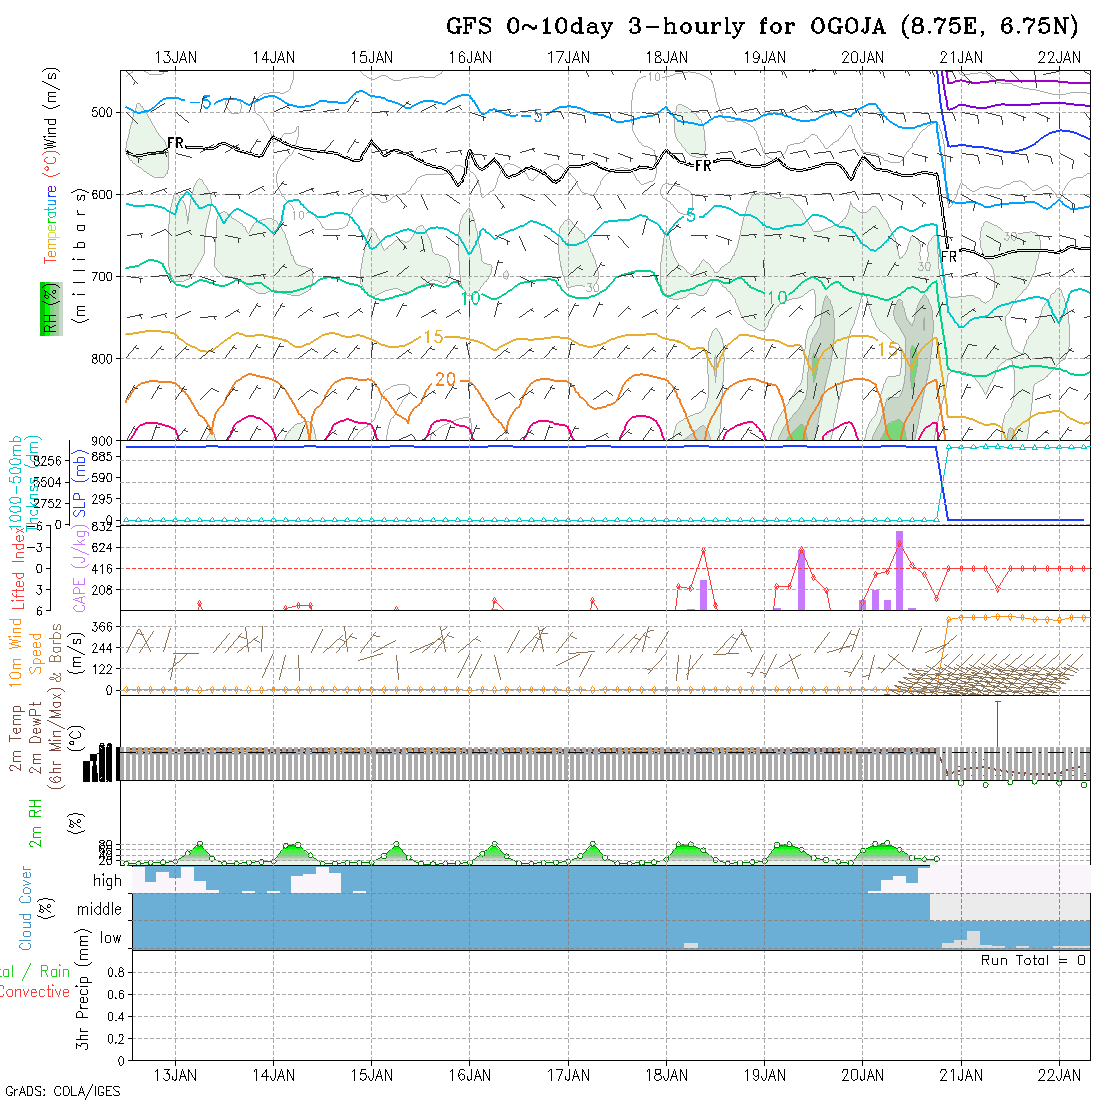The width and height of the screenshot is (1100, 1100).
Task: Select 18JAN on the top date axis
Action: click(666, 57)
